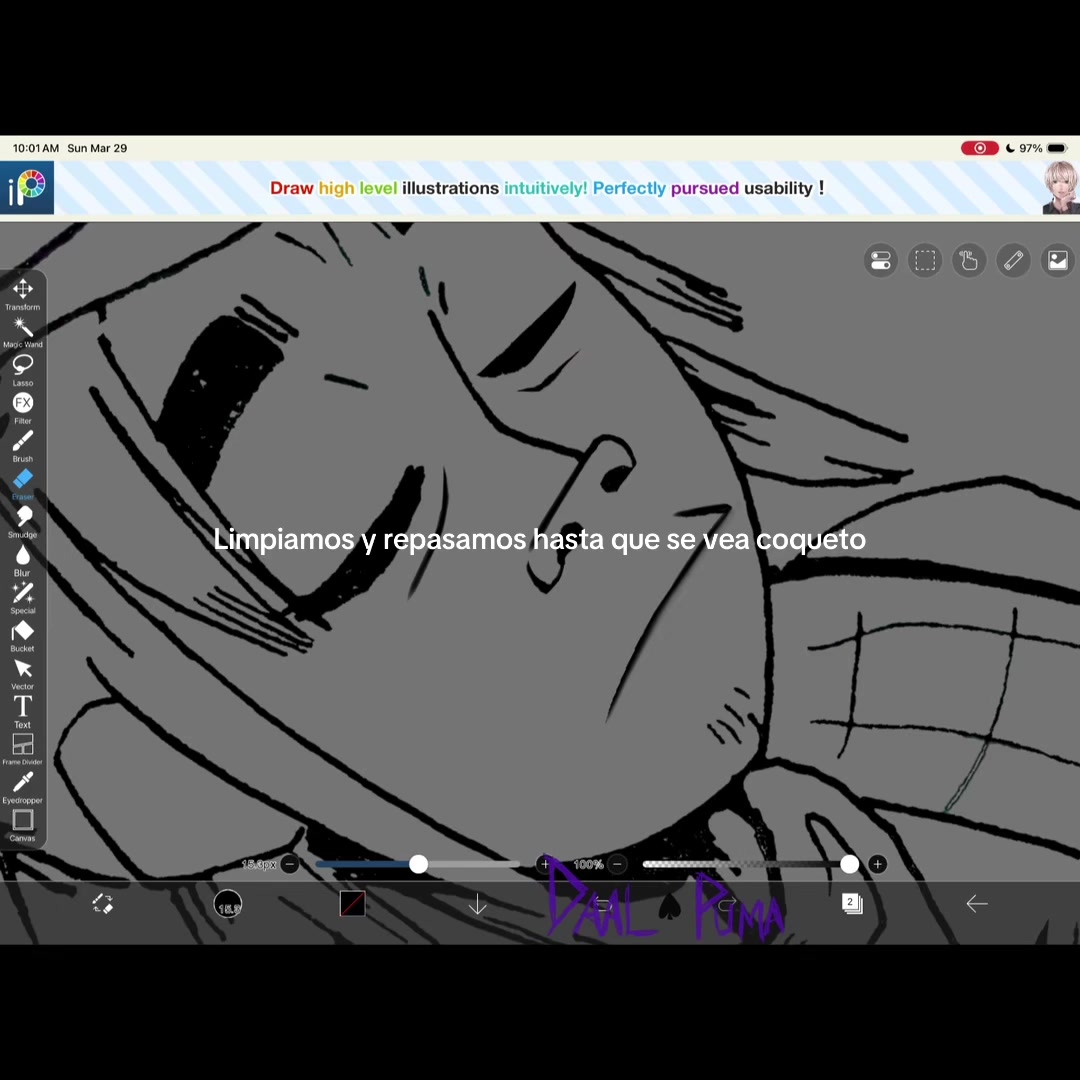The image size is (1080, 1080).
Task: Pick the Smudge tool
Action: (x=23, y=522)
